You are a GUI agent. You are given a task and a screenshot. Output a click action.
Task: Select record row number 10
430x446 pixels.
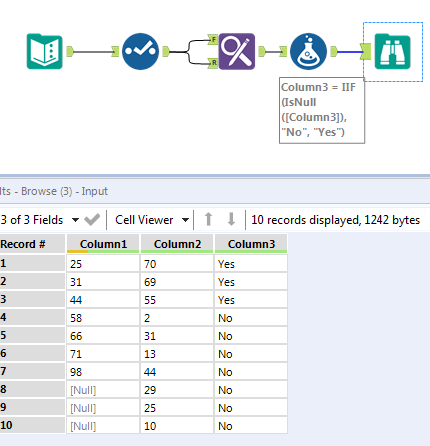32,426
